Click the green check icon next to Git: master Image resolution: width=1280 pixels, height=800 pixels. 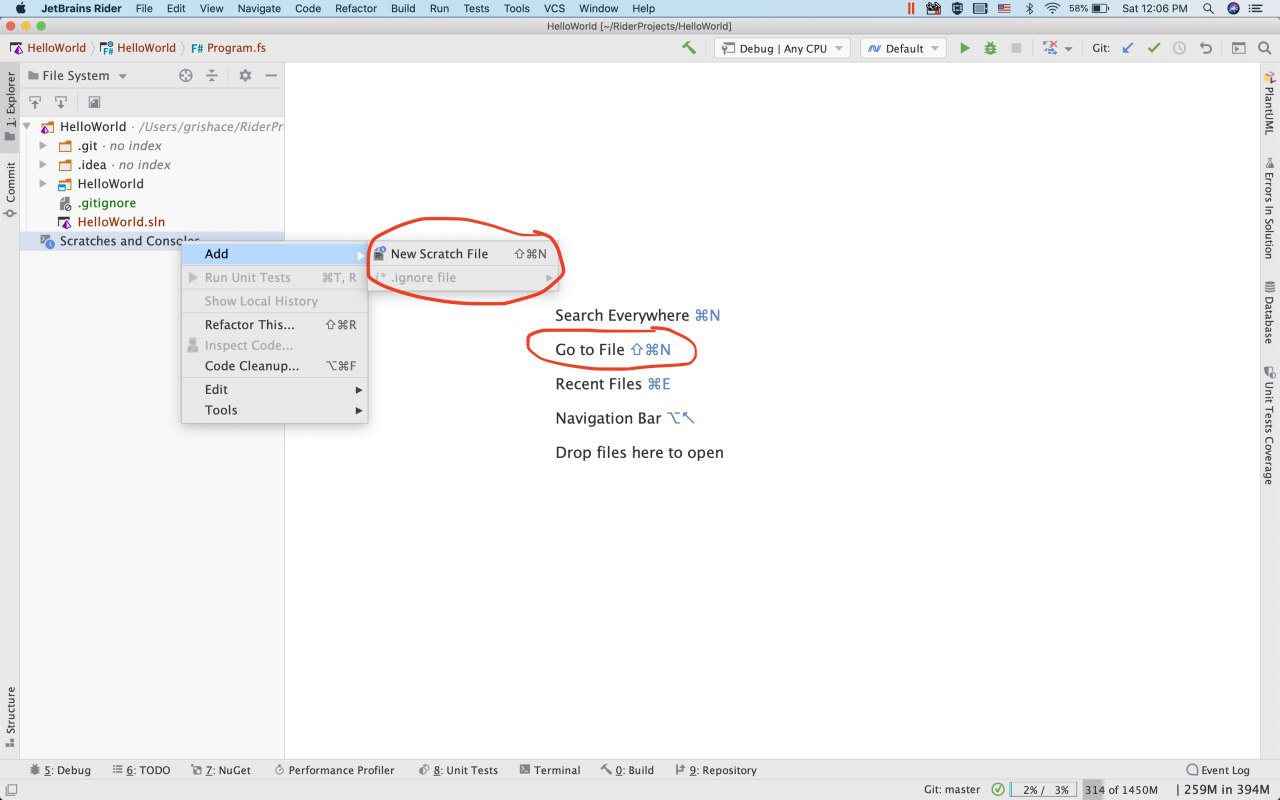998,789
